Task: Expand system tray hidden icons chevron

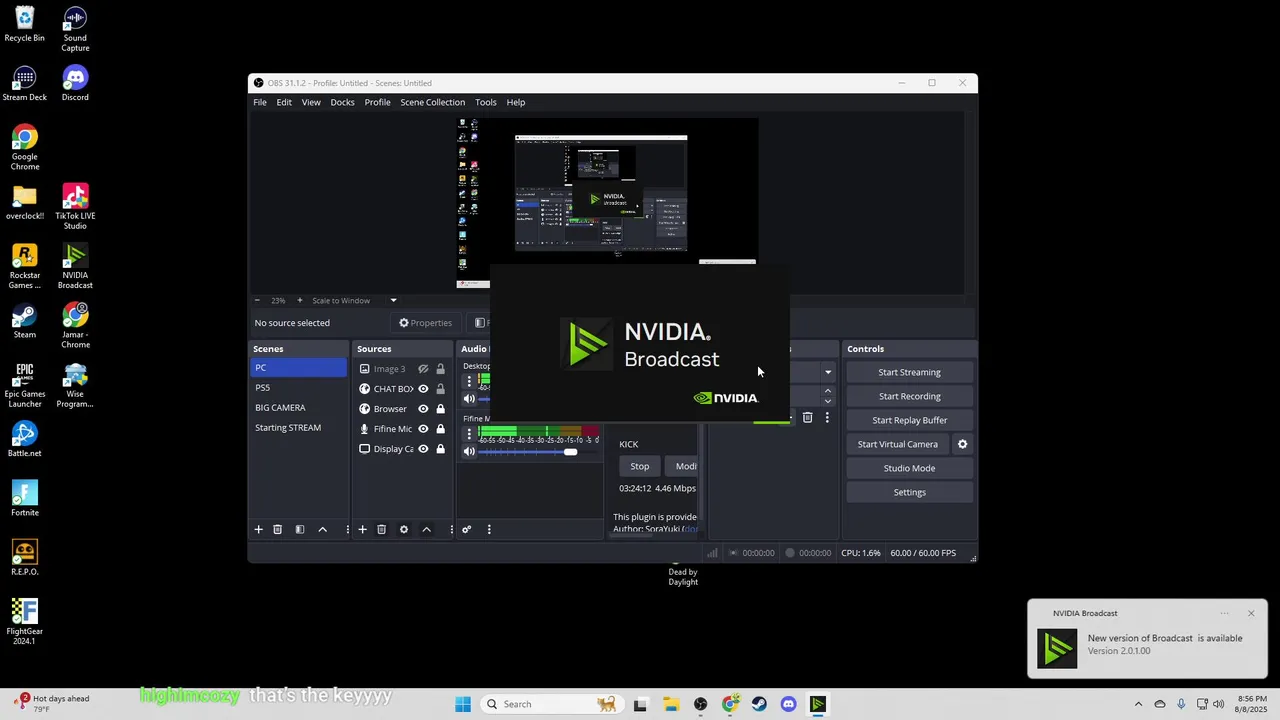Action: (1138, 704)
